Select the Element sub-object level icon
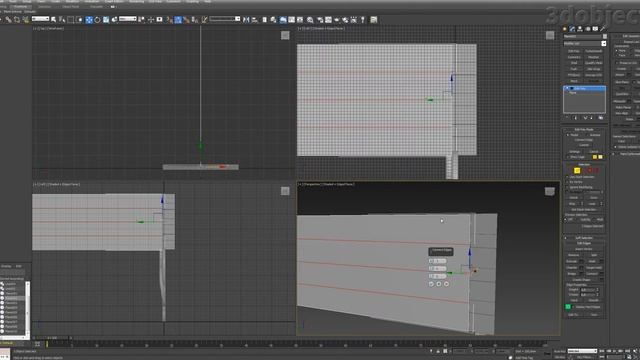 pos(596,171)
